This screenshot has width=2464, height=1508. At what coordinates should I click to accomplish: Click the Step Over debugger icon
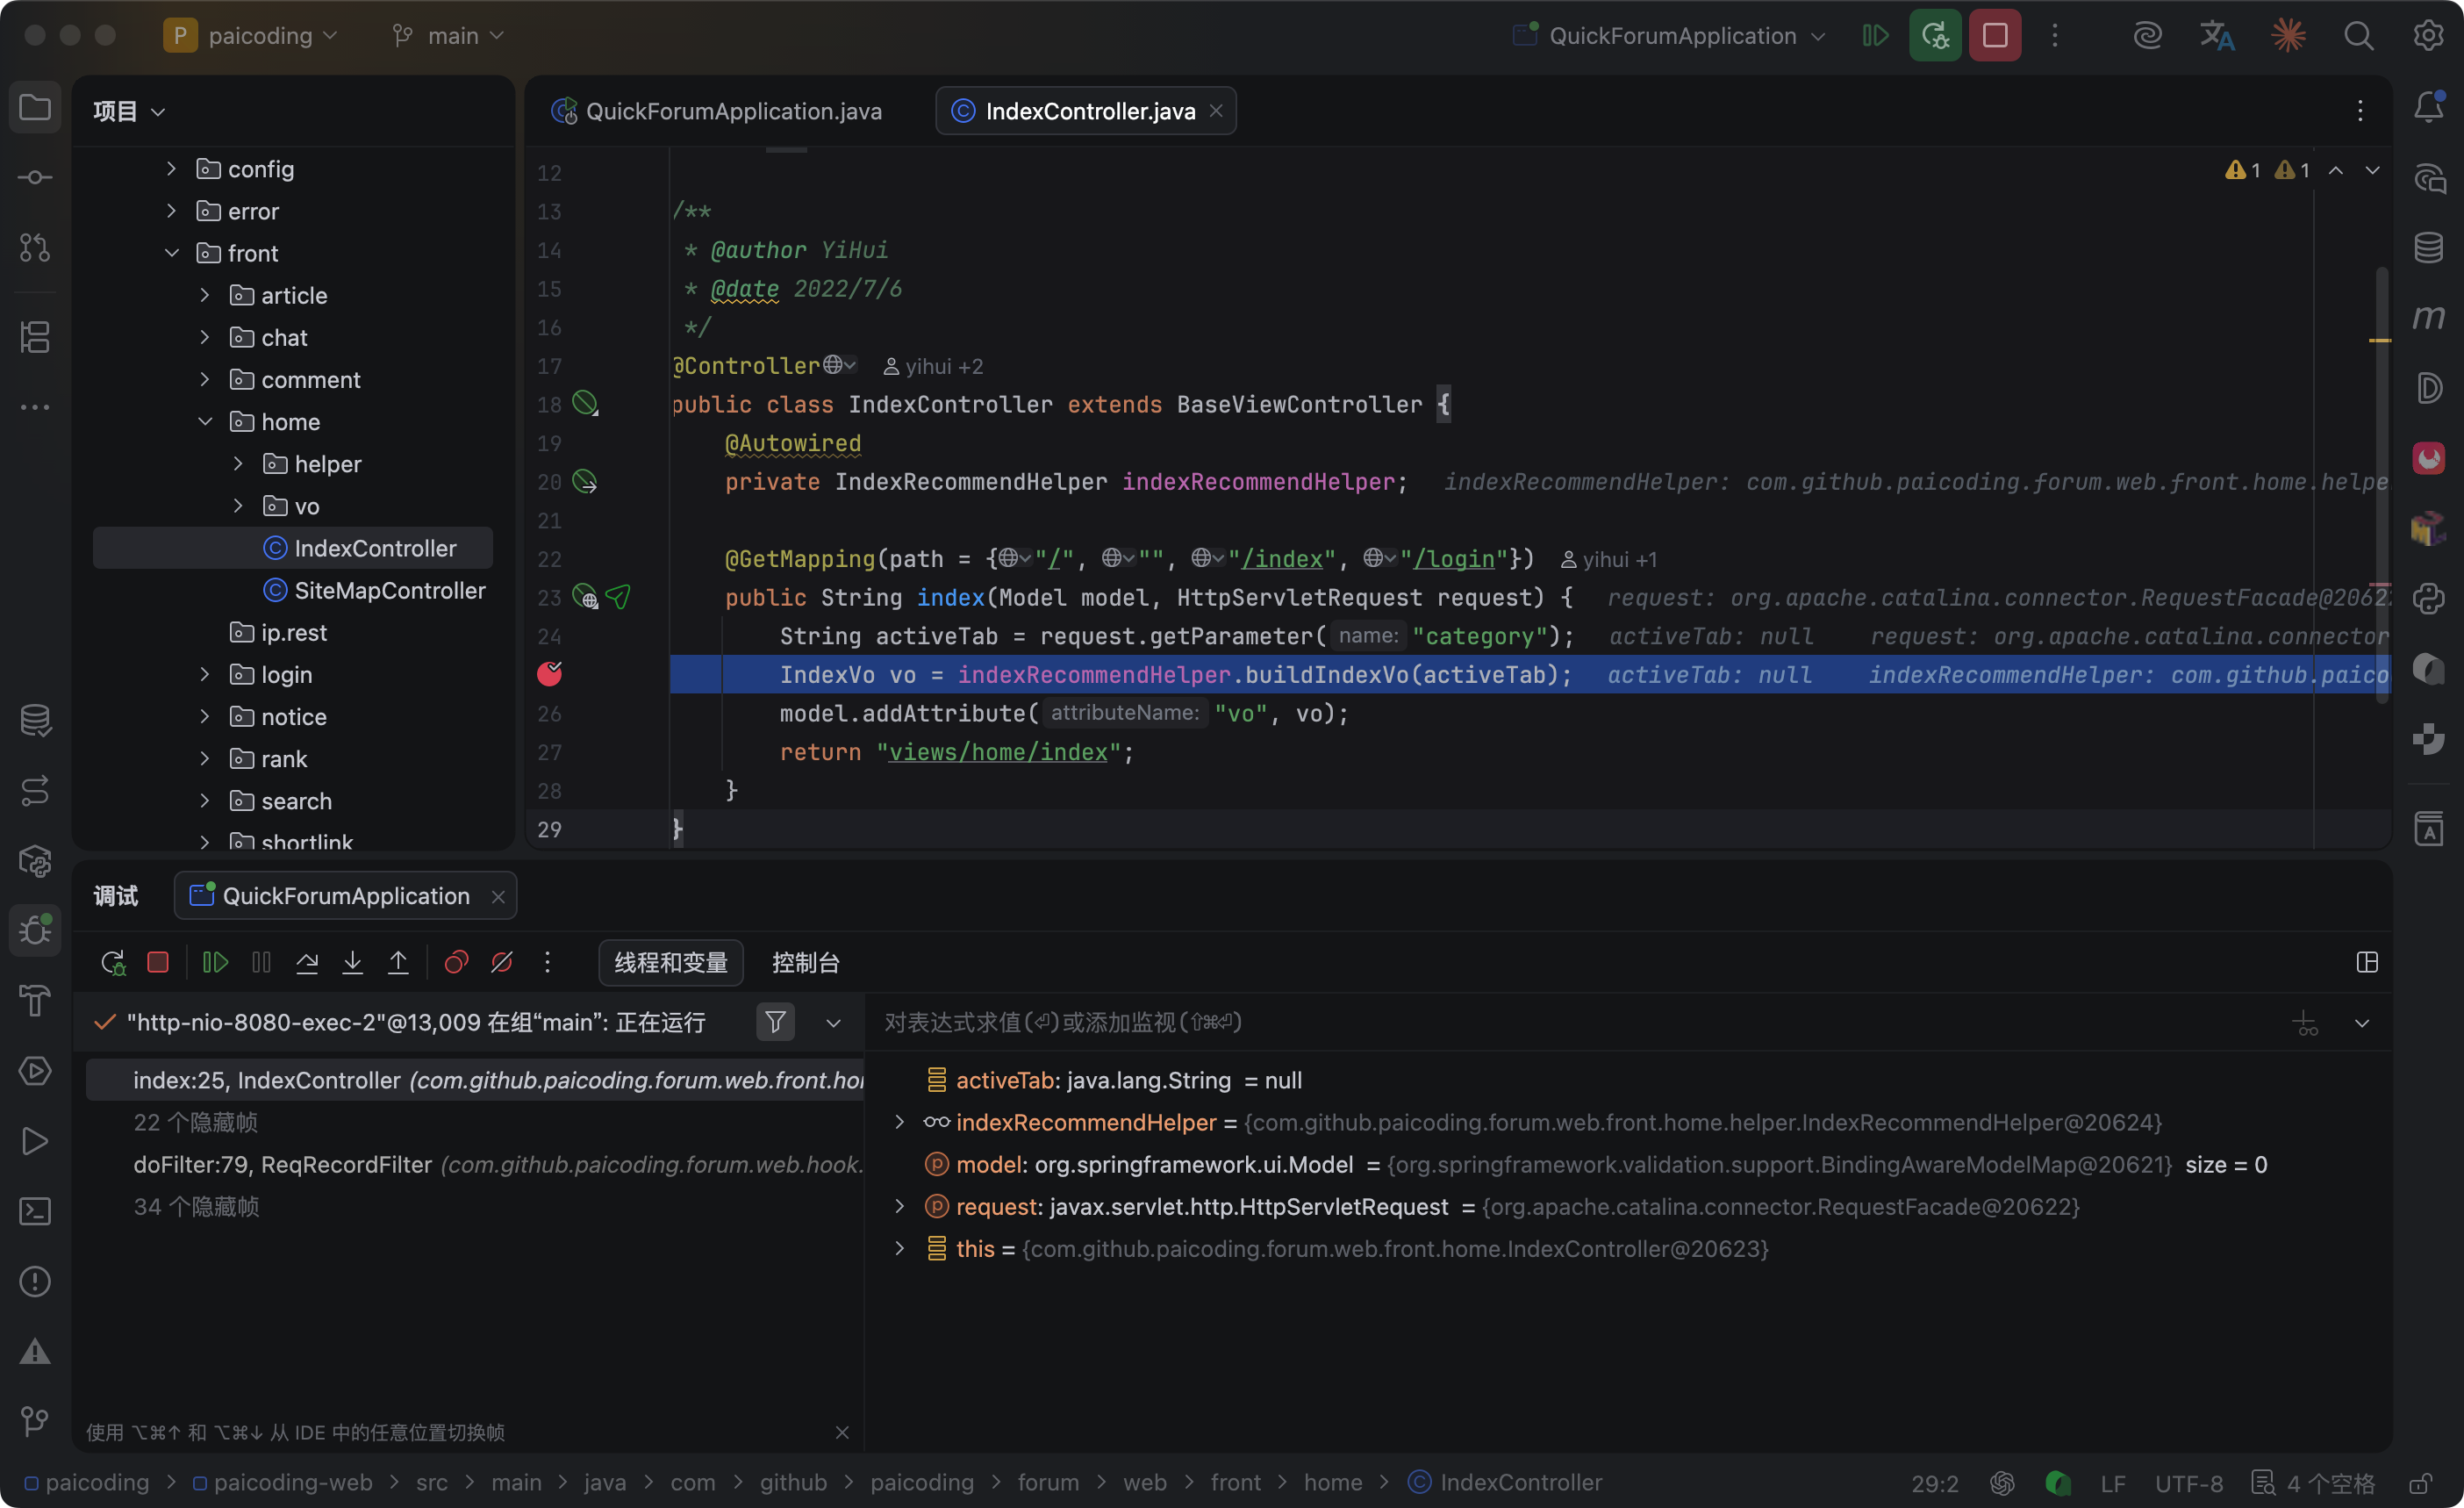click(x=307, y=962)
